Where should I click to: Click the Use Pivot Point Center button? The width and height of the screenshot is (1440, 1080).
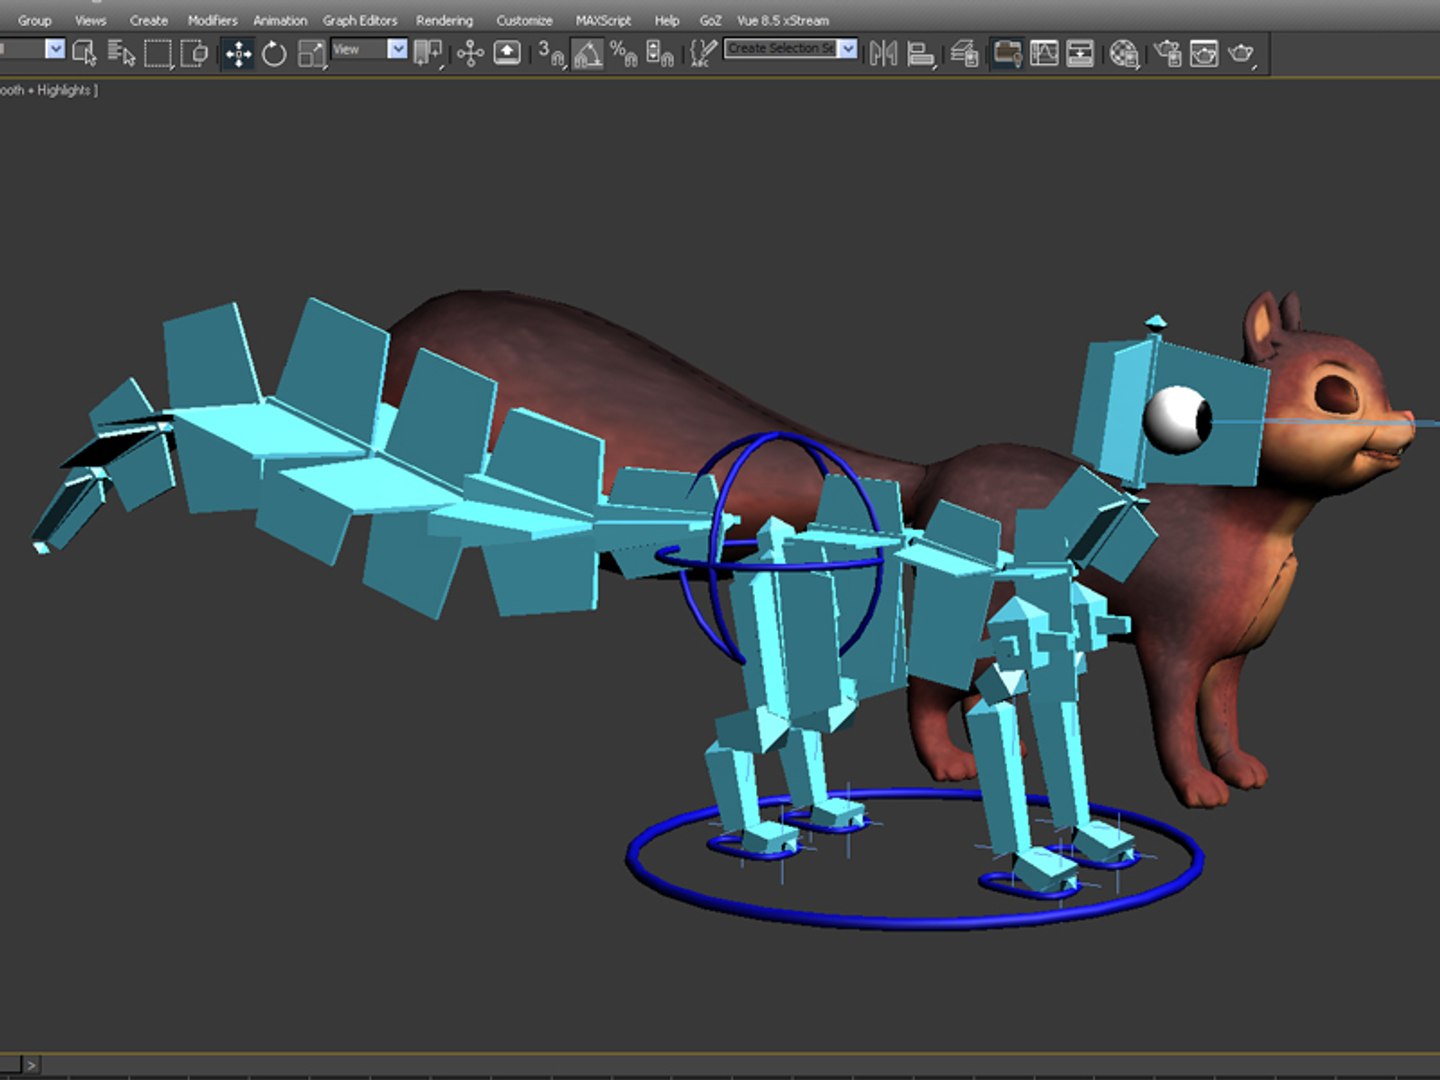(429, 53)
